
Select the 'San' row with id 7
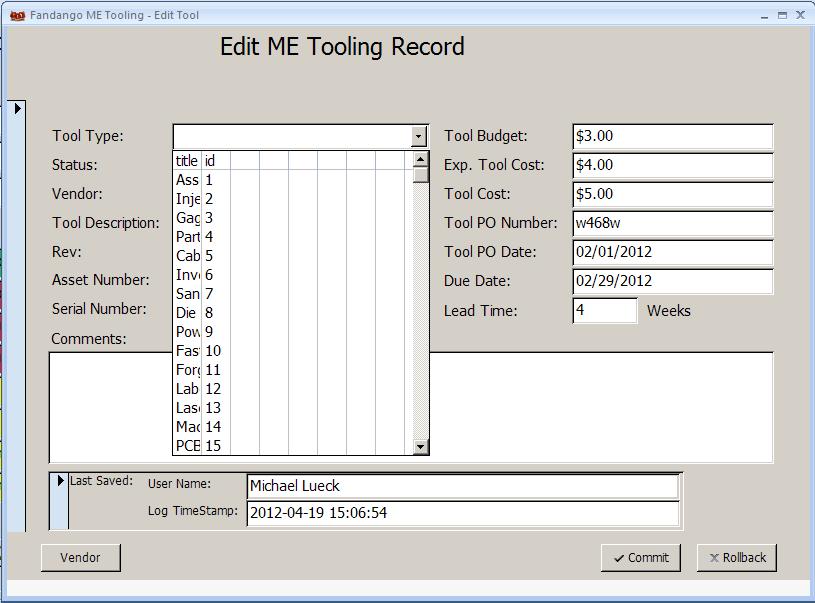(292, 294)
